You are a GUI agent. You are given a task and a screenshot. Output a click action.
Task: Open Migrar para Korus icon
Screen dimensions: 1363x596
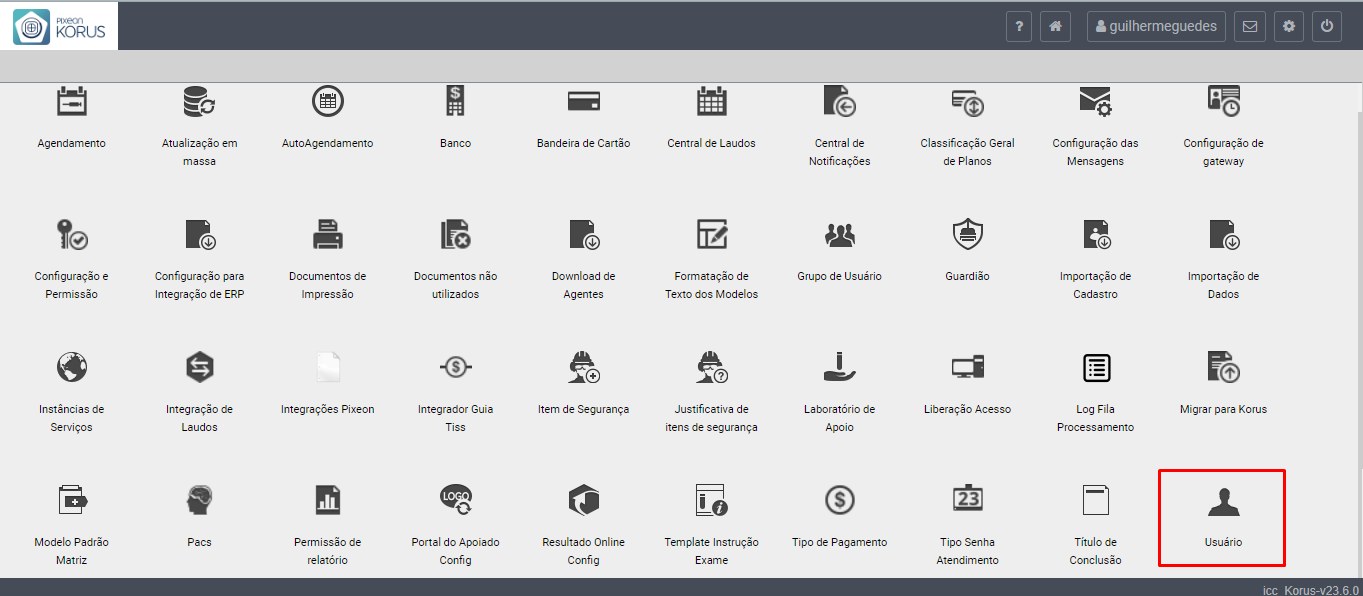(x=1223, y=367)
